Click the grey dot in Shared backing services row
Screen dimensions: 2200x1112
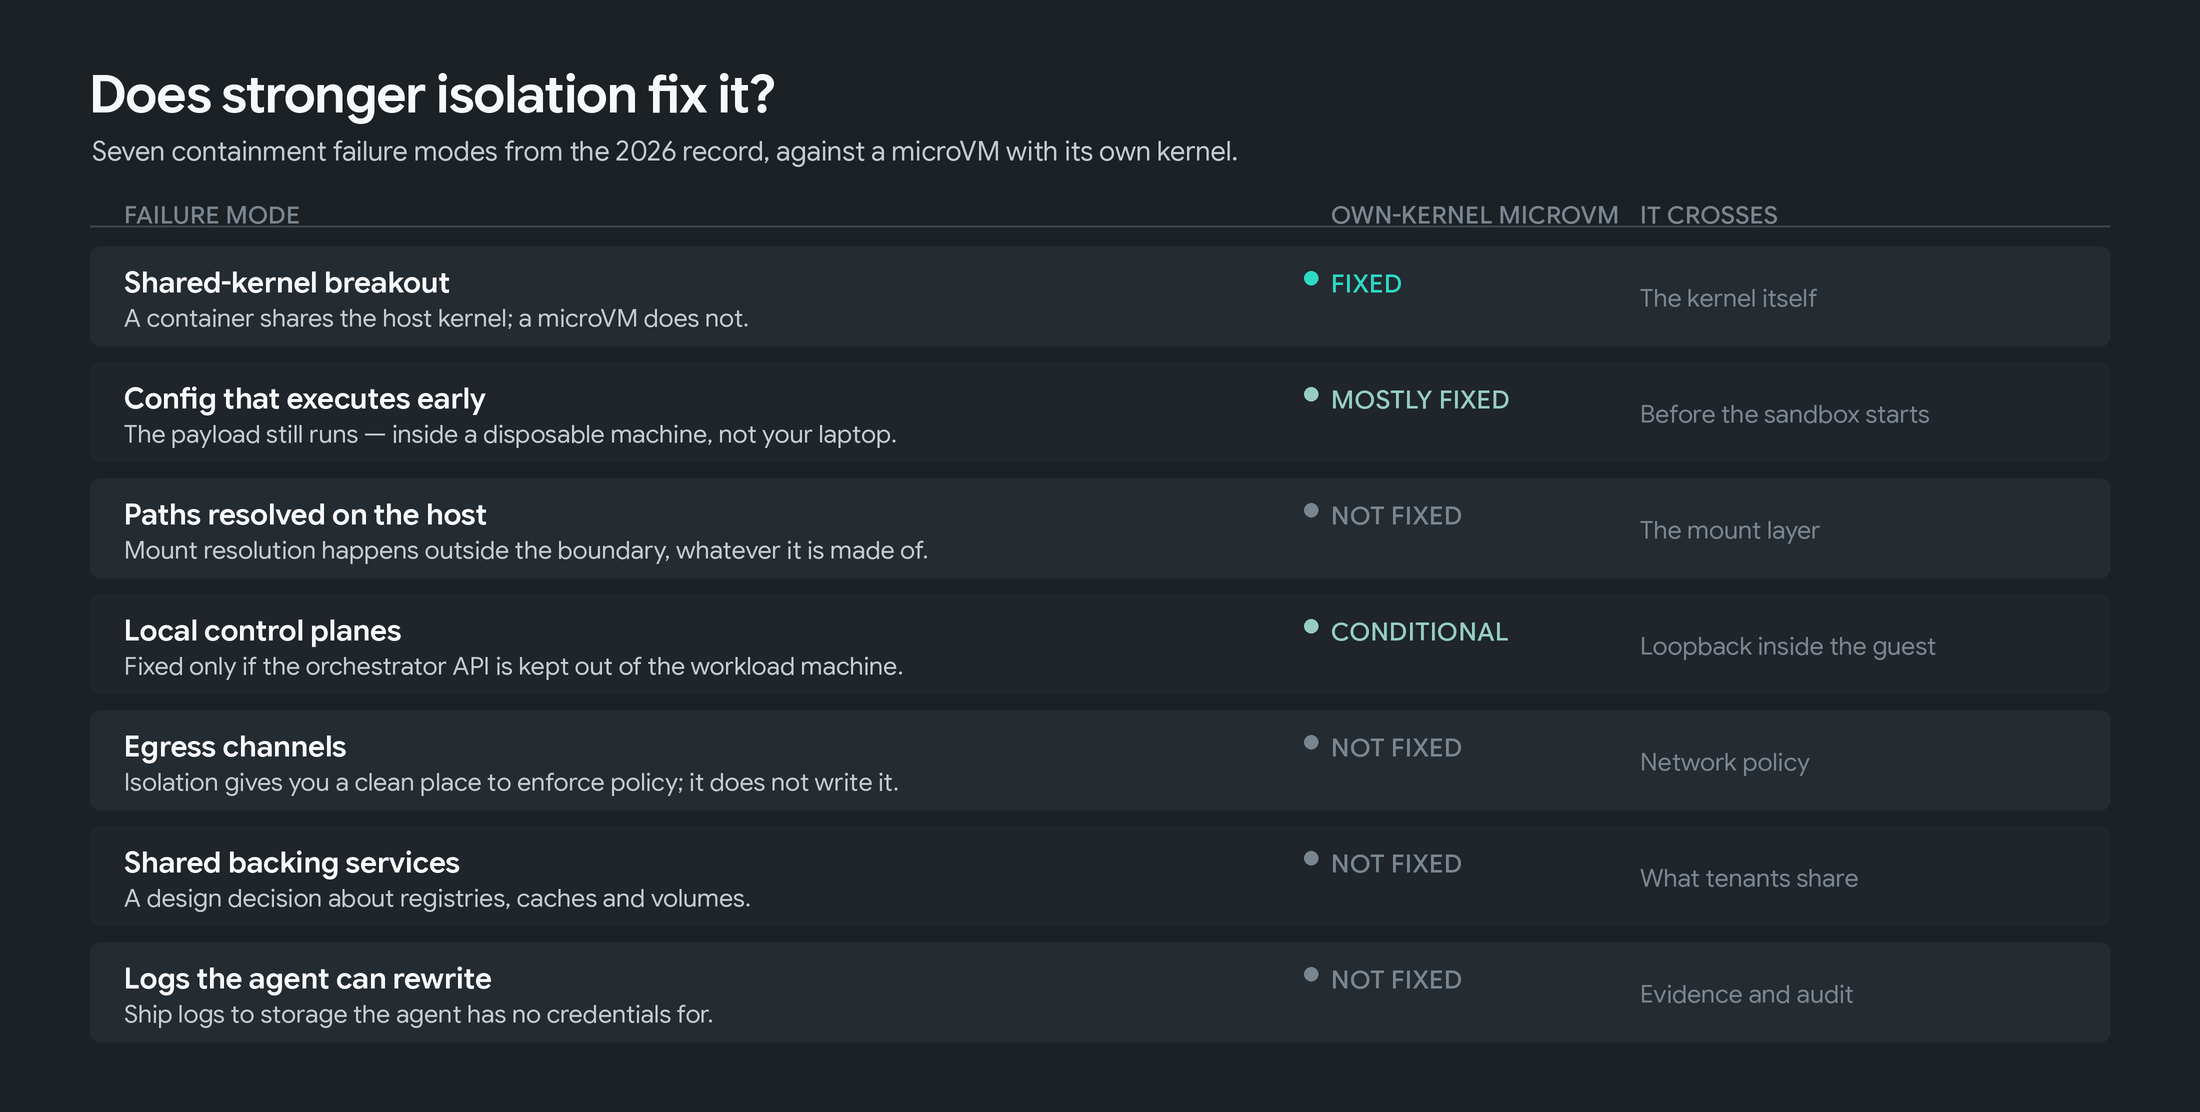tap(1311, 859)
